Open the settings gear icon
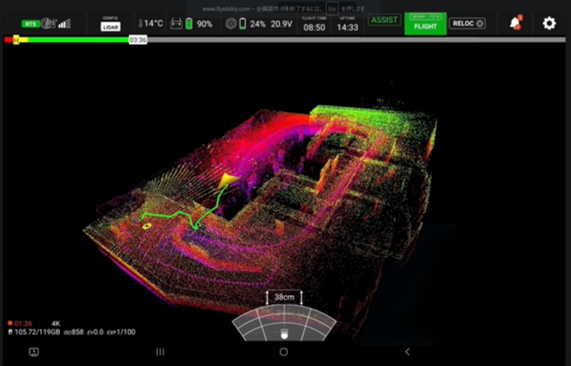This screenshot has height=366, width=571. pos(549,24)
